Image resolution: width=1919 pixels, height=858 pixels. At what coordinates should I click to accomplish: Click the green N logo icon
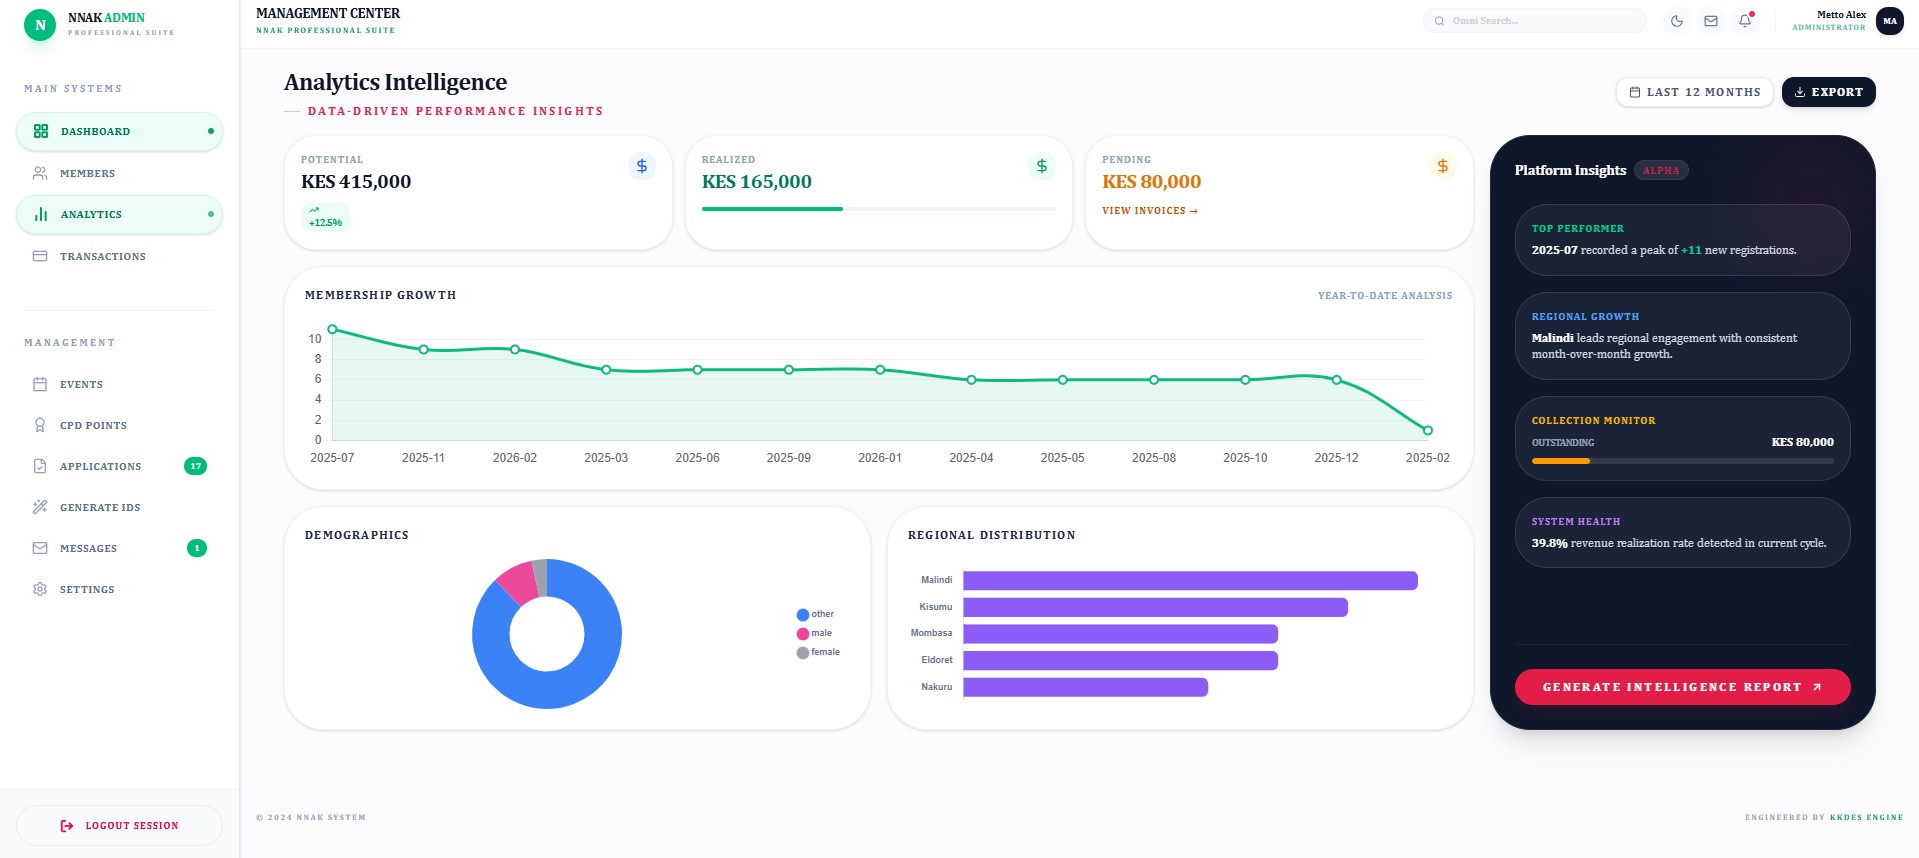40,25
